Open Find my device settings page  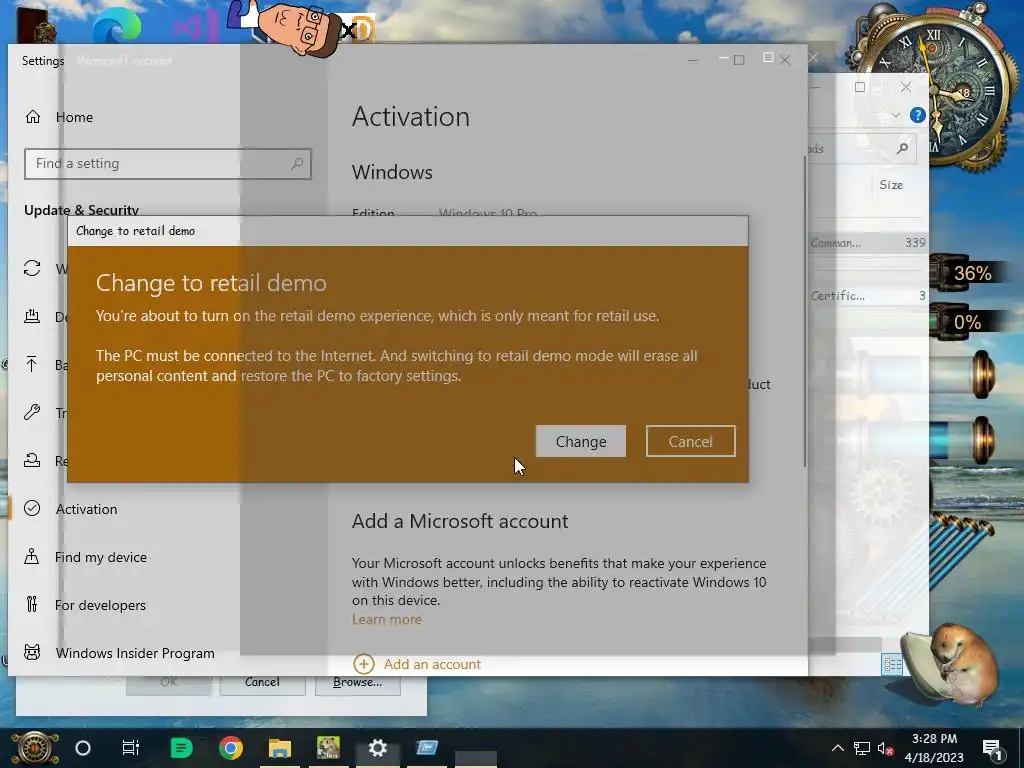[101, 557]
